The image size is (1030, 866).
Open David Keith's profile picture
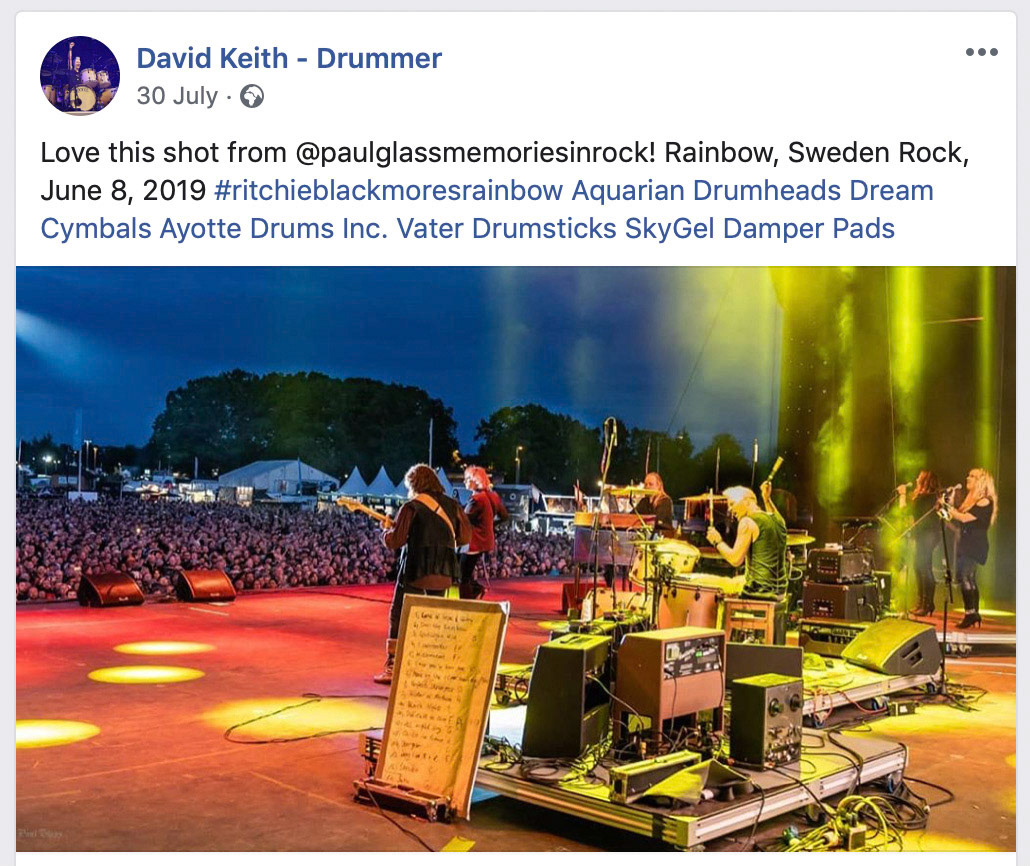pyautogui.click(x=79, y=75)
